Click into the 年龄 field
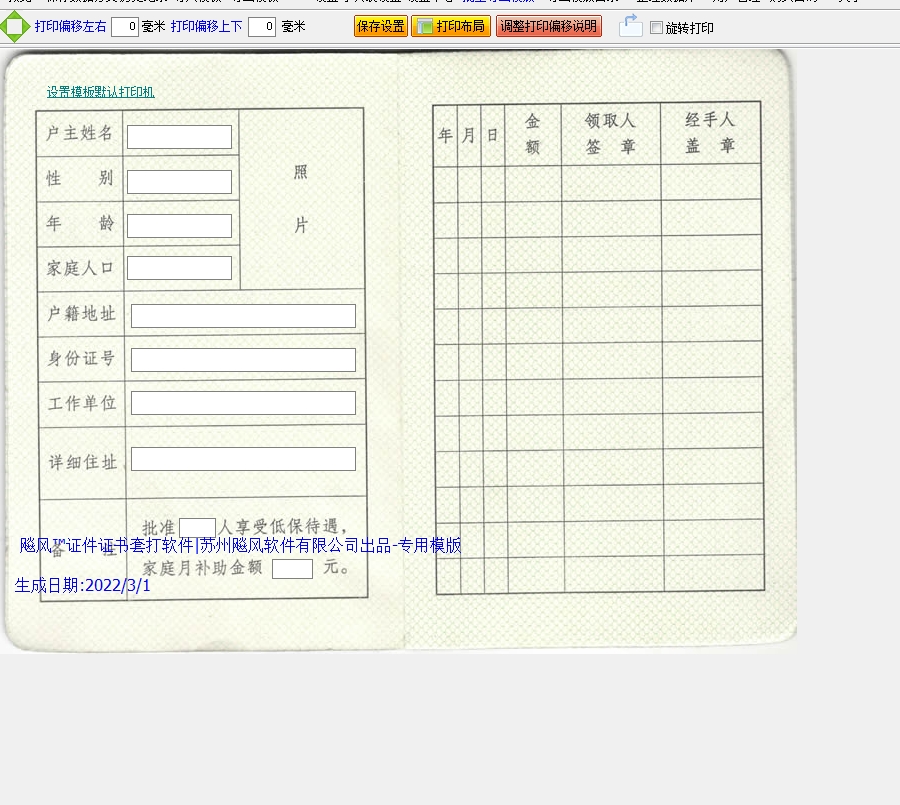900x805 pixels. (x=179, y=226)
